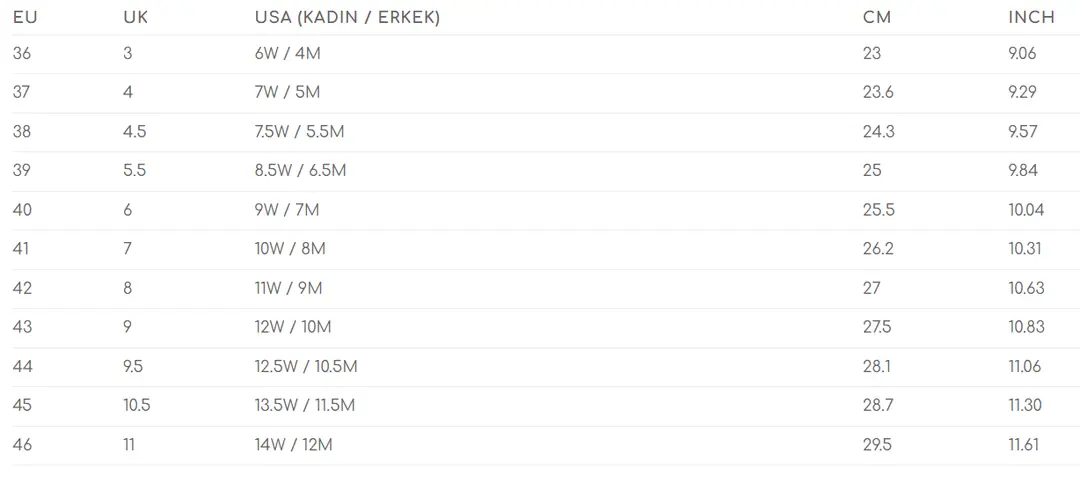Click the 12.5W / 10.5M cell
The image size is (1080, 484).
[x=306, y=366]
